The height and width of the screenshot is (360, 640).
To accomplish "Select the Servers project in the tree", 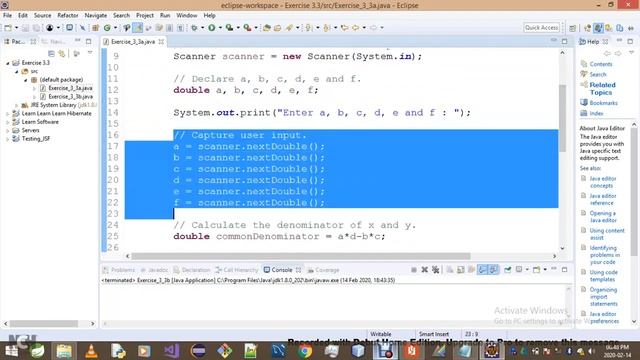I will [30, 131].
